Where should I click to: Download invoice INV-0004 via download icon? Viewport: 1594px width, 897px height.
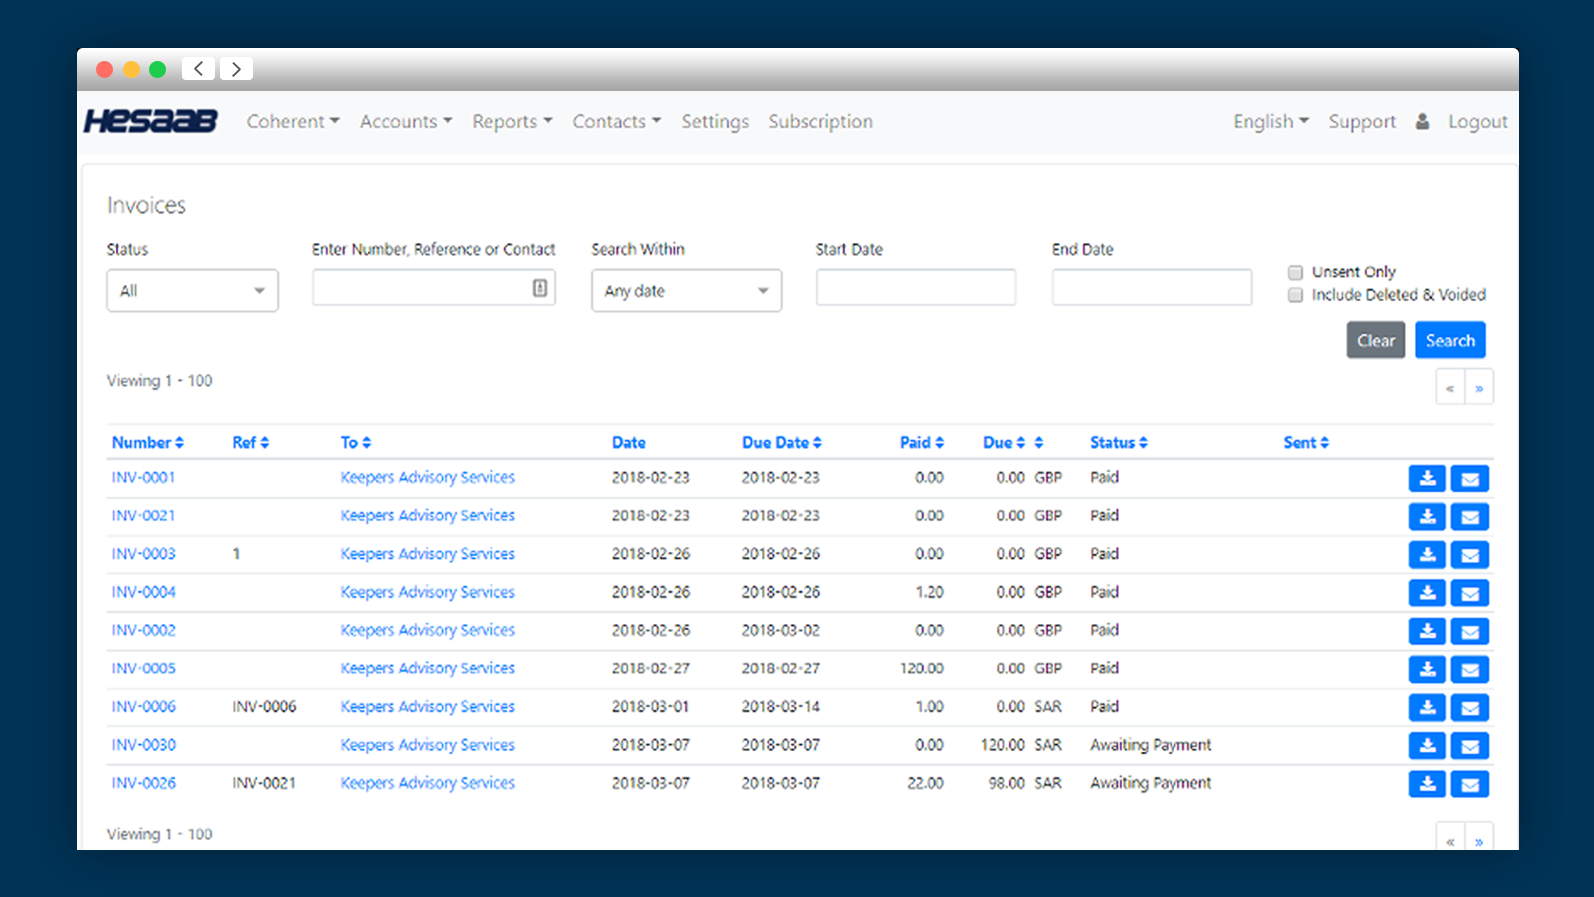pos(1427,593)
